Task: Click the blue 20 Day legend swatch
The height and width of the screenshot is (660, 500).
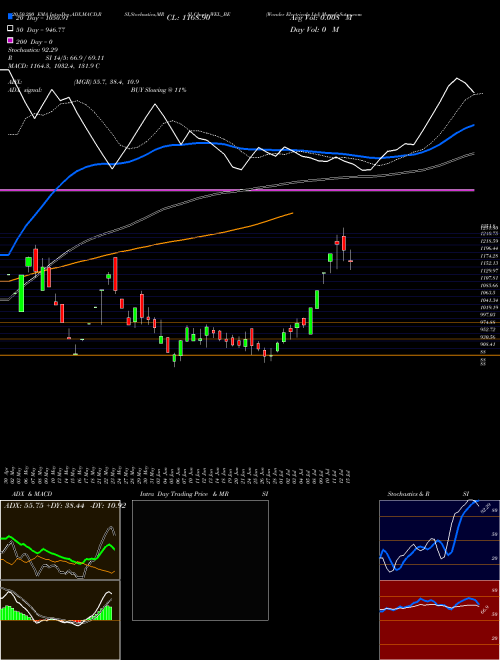Action: (x=10, y=16)
